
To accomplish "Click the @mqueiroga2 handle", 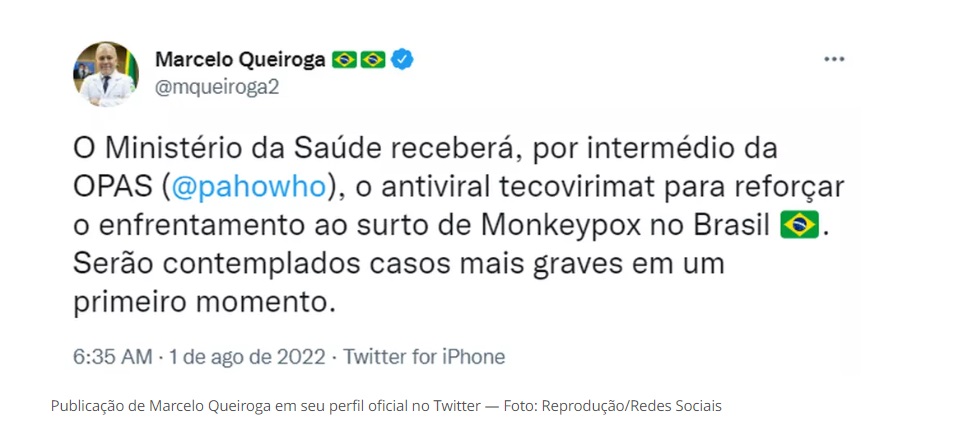I will [x=217, y=87].
